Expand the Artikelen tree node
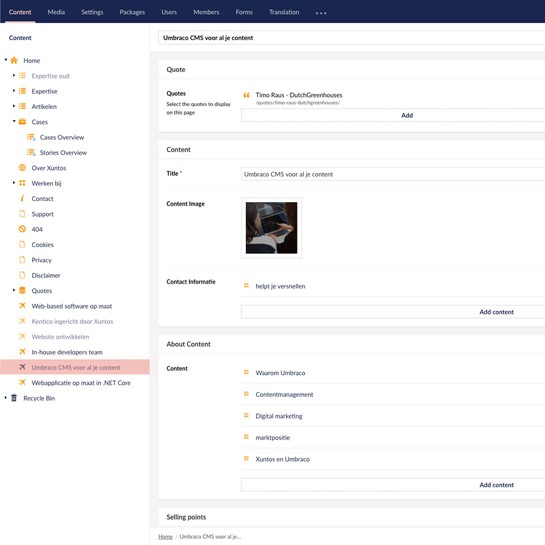Viewport: 545px width, 545px height. click(x=14, y=106)
